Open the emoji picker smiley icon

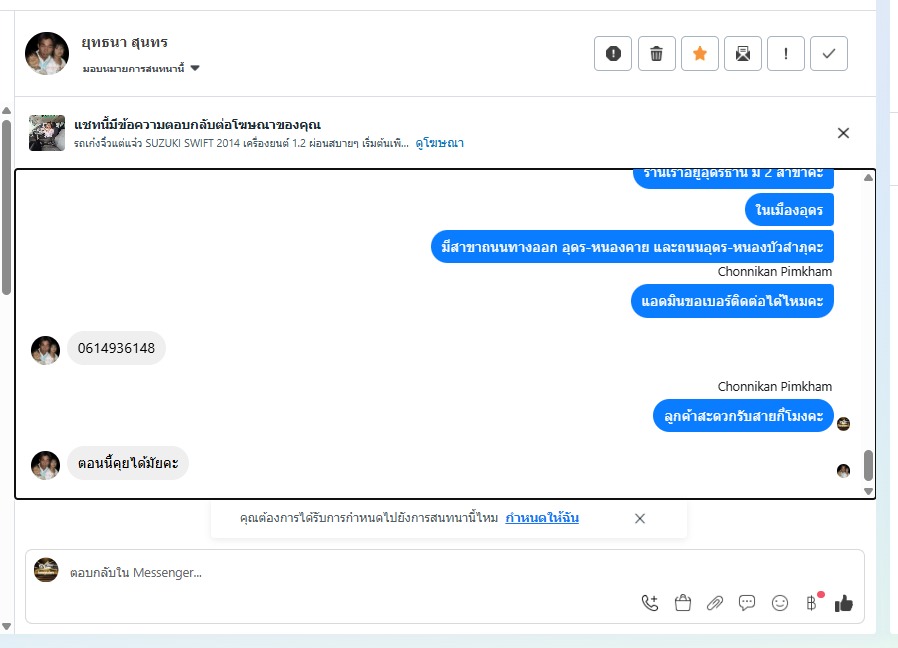point(779,603)
